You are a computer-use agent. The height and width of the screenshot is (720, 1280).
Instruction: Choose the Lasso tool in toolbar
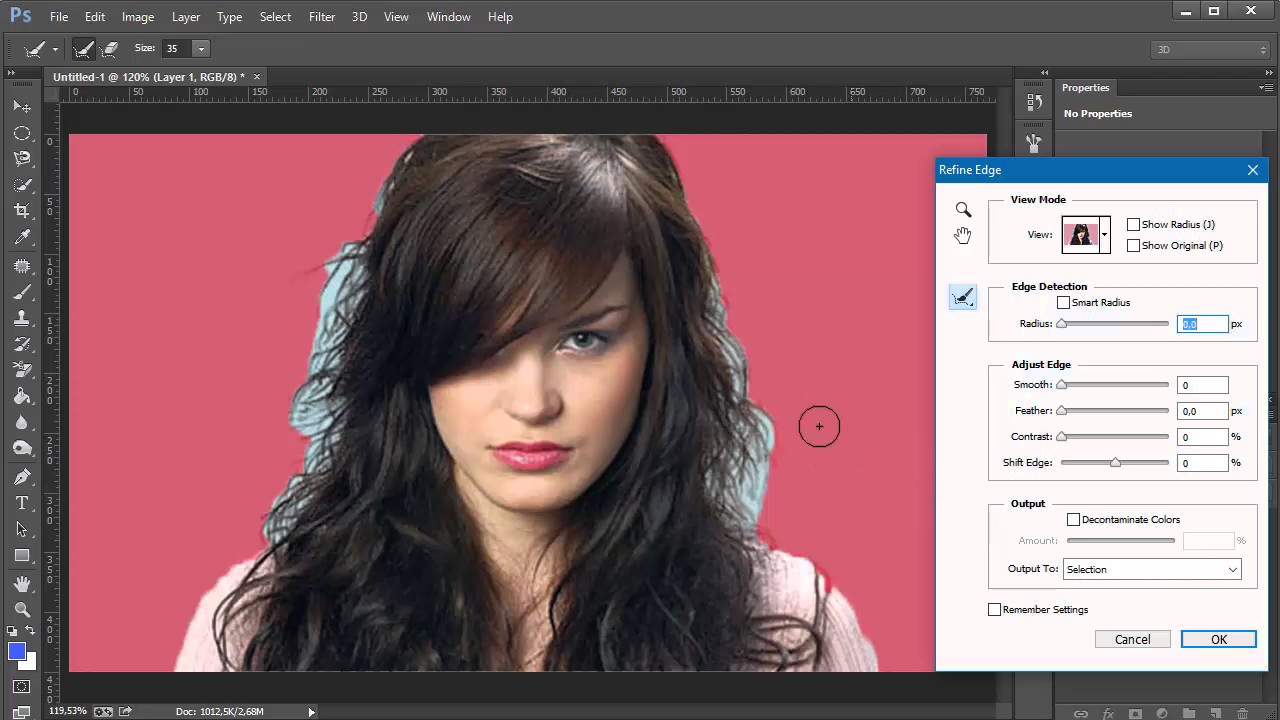coord(22,159)
